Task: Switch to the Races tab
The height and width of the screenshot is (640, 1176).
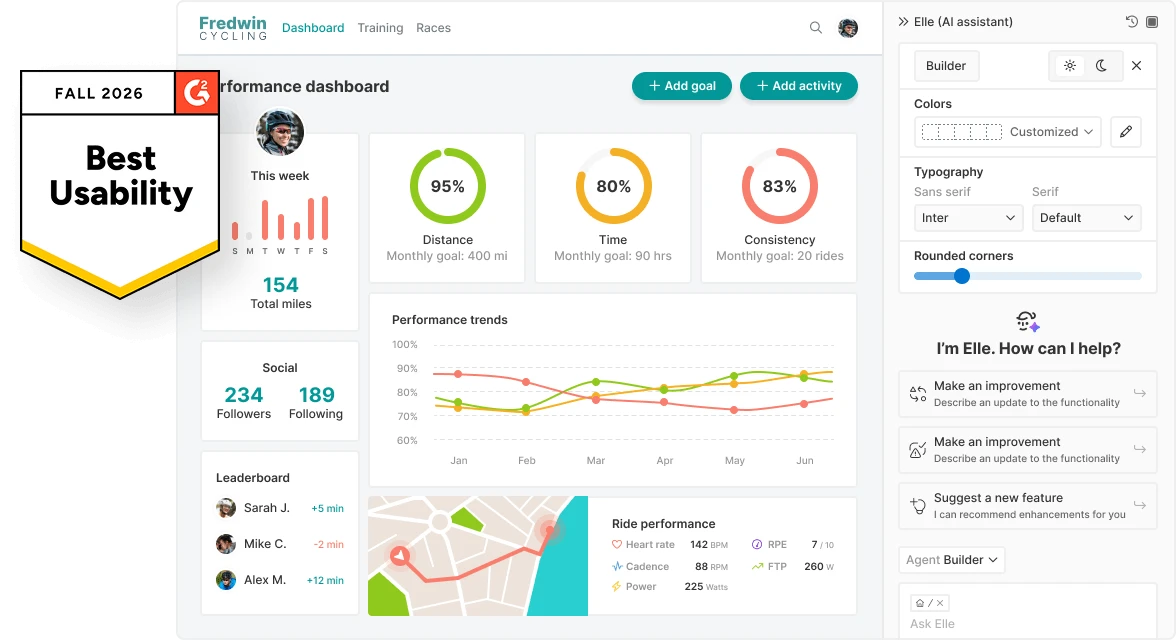Action: [x=434, y=28]
